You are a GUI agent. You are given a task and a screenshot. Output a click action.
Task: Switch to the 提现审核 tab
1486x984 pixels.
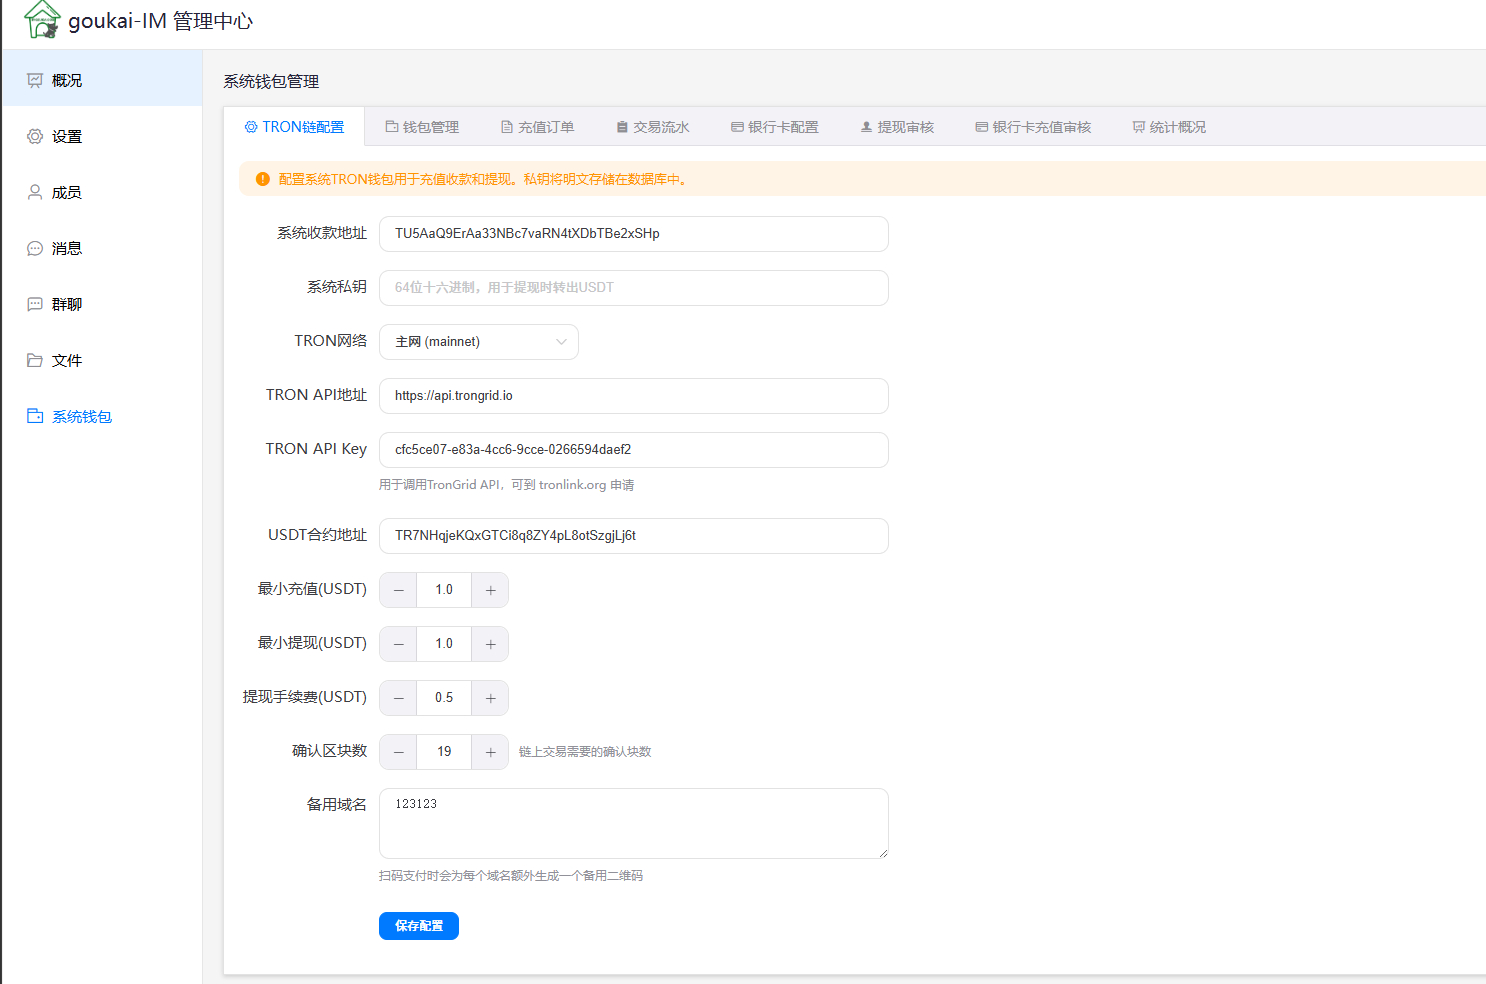[897, 127]
